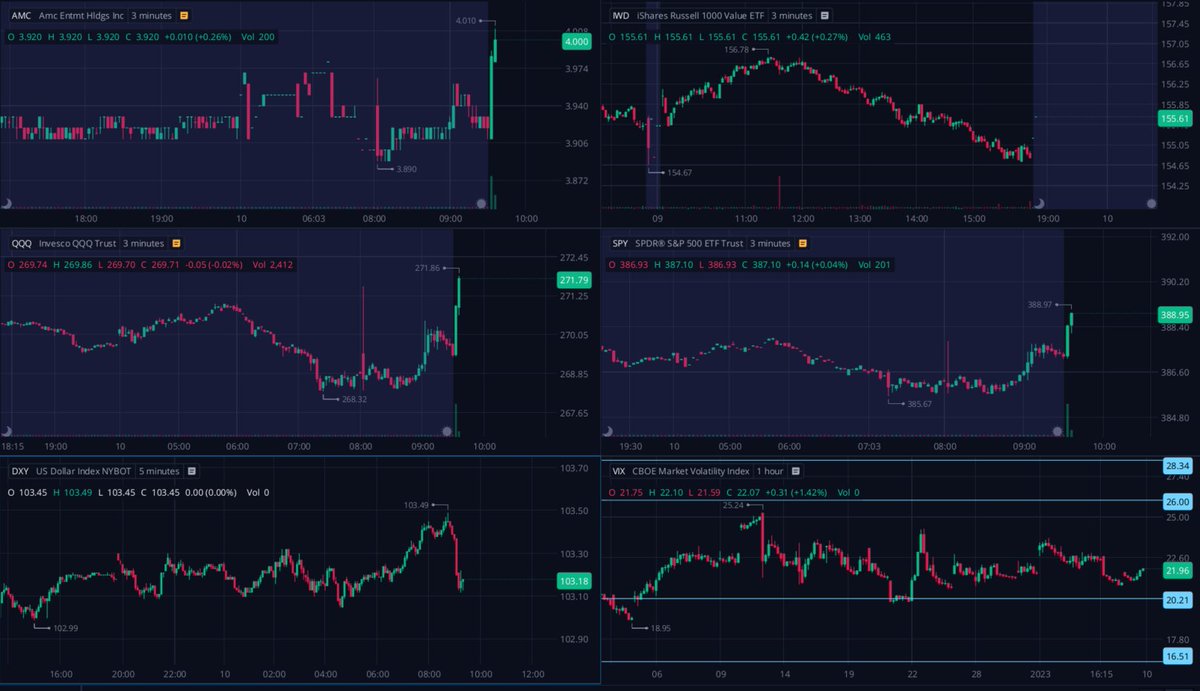Image resolution: width=1200 pixels, height=691 pixels.
Task: Click the moon icon at IWD chart's right
Action: pos(1152,203)
